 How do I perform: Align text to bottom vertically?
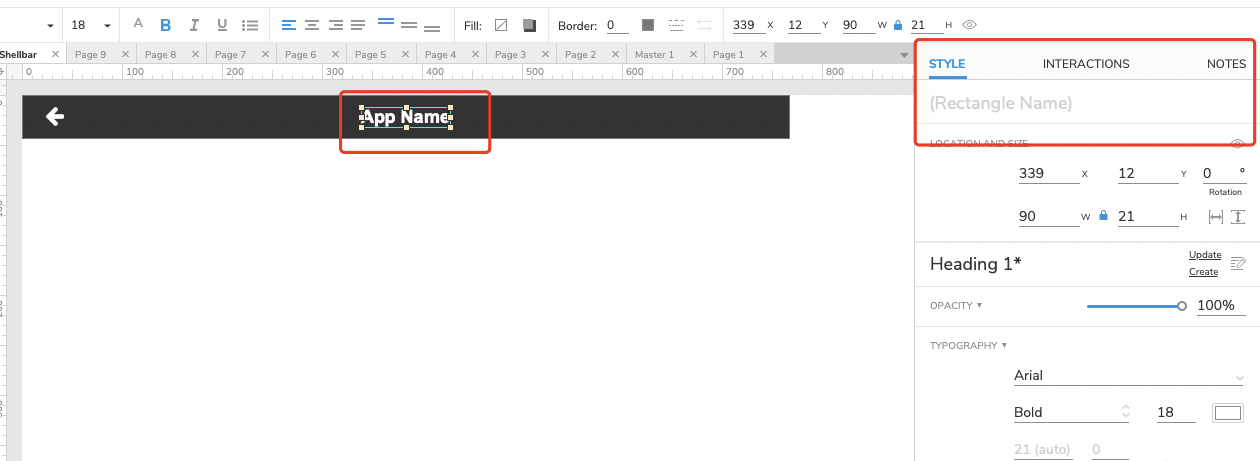point(432,27)
